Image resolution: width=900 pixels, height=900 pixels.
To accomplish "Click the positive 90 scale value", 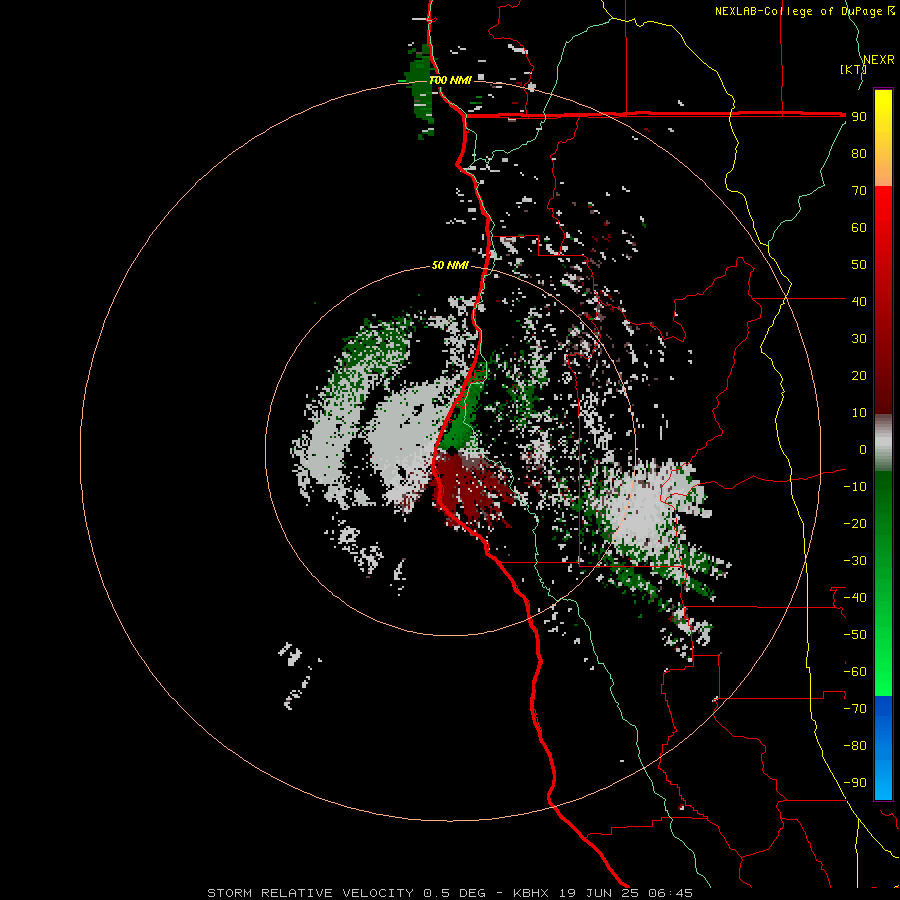I will point(859,117).
